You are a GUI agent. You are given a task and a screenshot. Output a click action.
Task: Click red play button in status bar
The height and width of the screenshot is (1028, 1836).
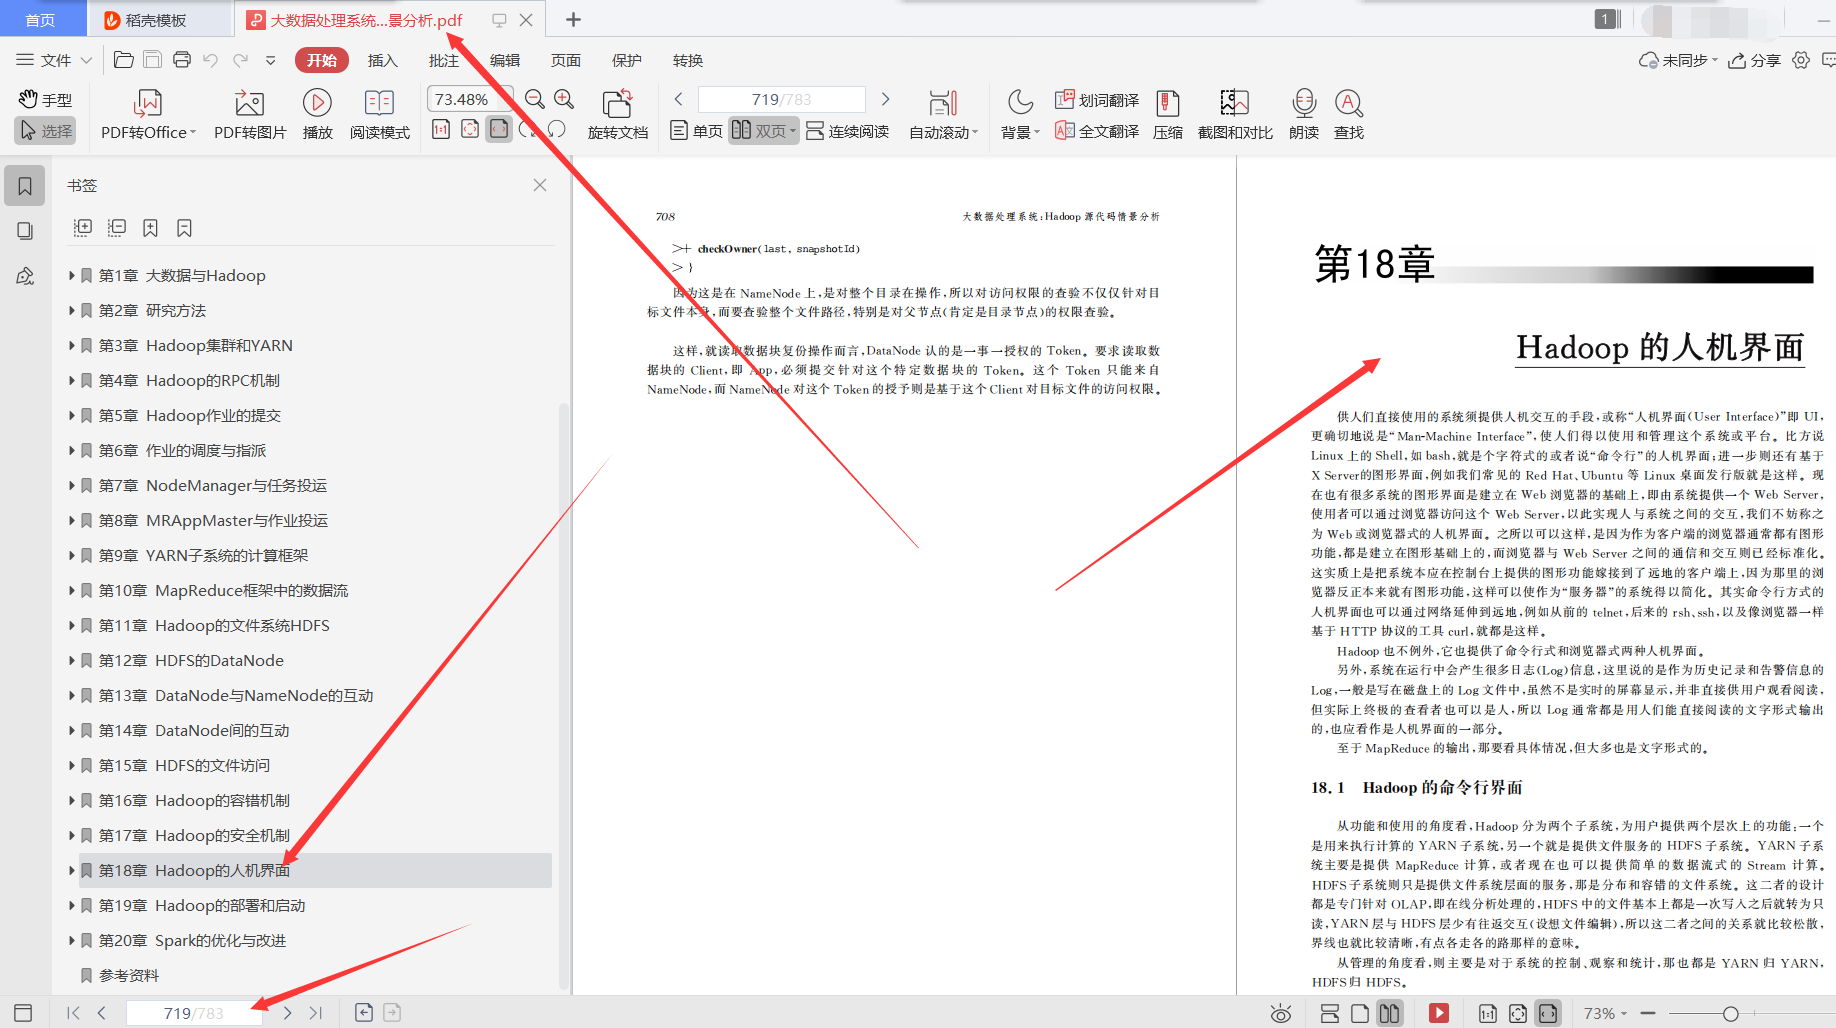click(x=1439, y=1013)
